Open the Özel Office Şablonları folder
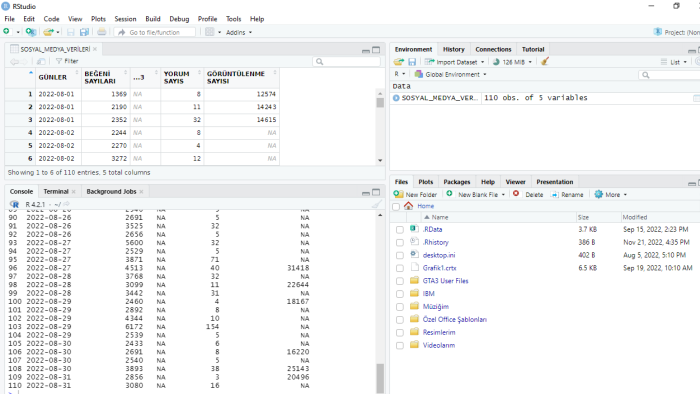 click(x=454, y=319)
